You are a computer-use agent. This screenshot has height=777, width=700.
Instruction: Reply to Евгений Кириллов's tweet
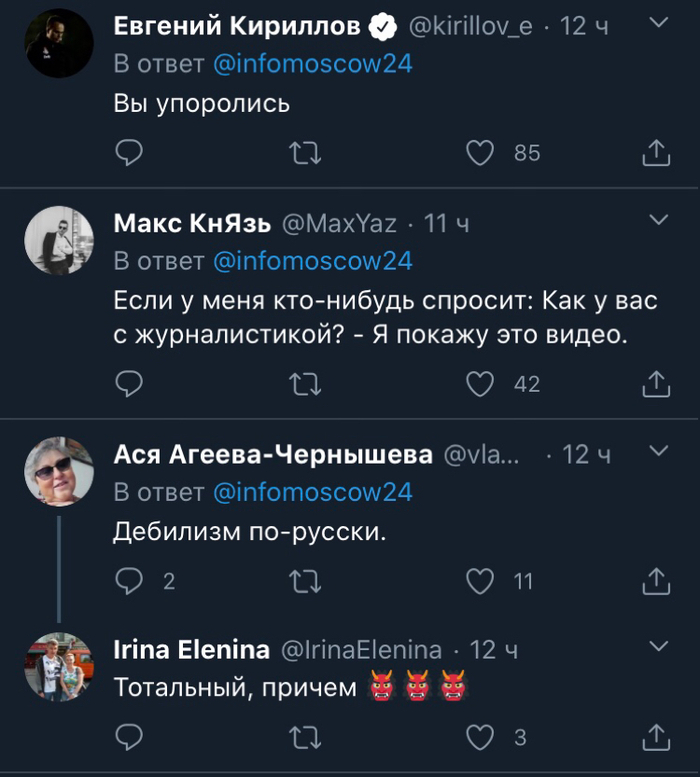pos(129,152)
